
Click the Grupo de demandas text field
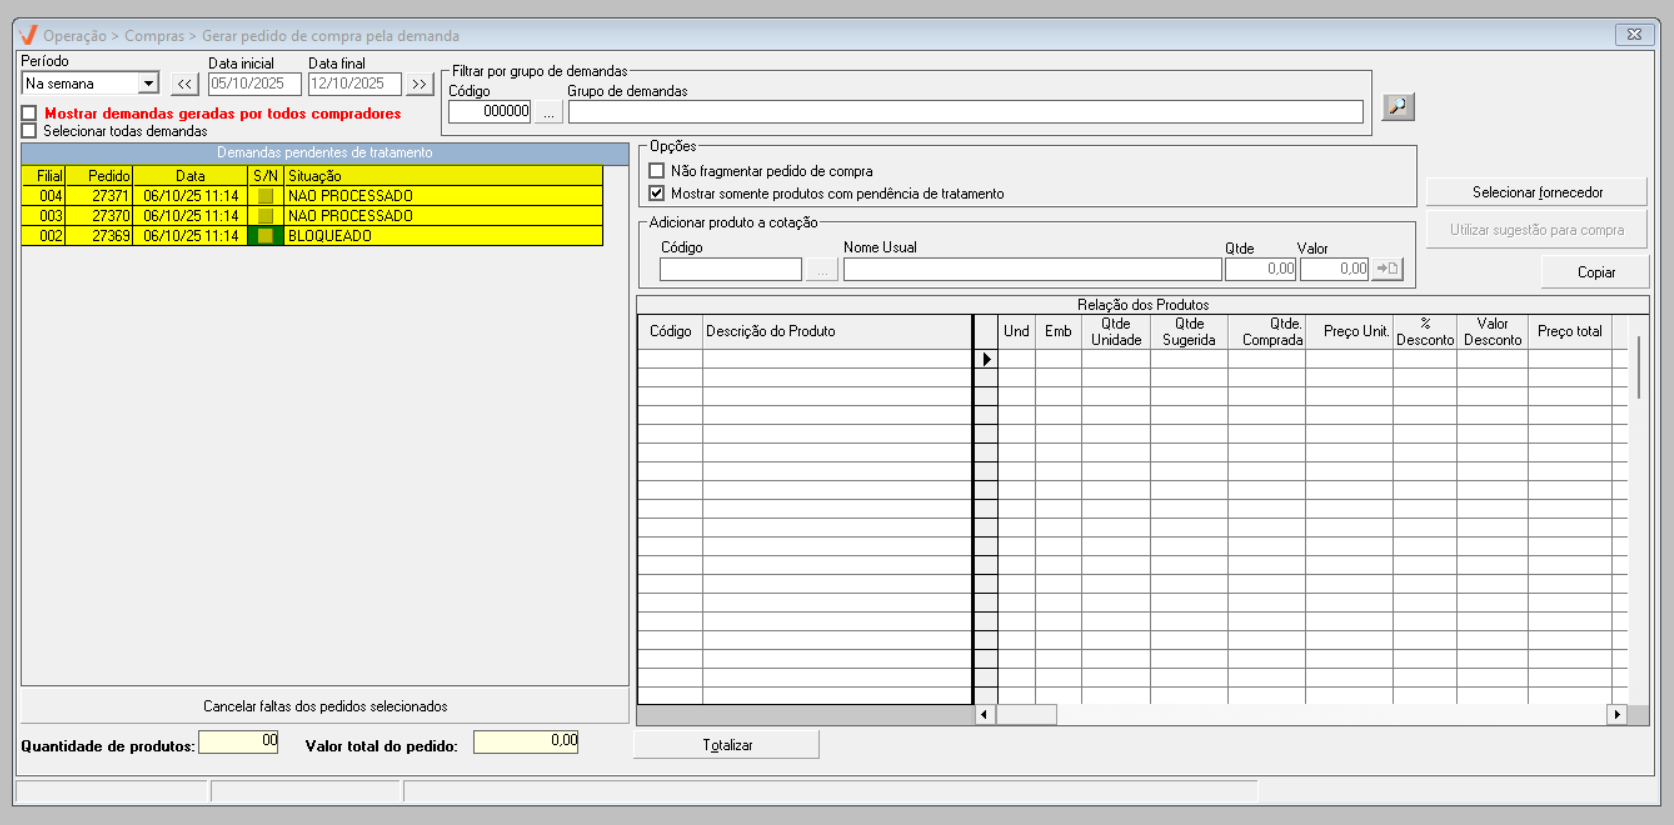pos(965,112)
